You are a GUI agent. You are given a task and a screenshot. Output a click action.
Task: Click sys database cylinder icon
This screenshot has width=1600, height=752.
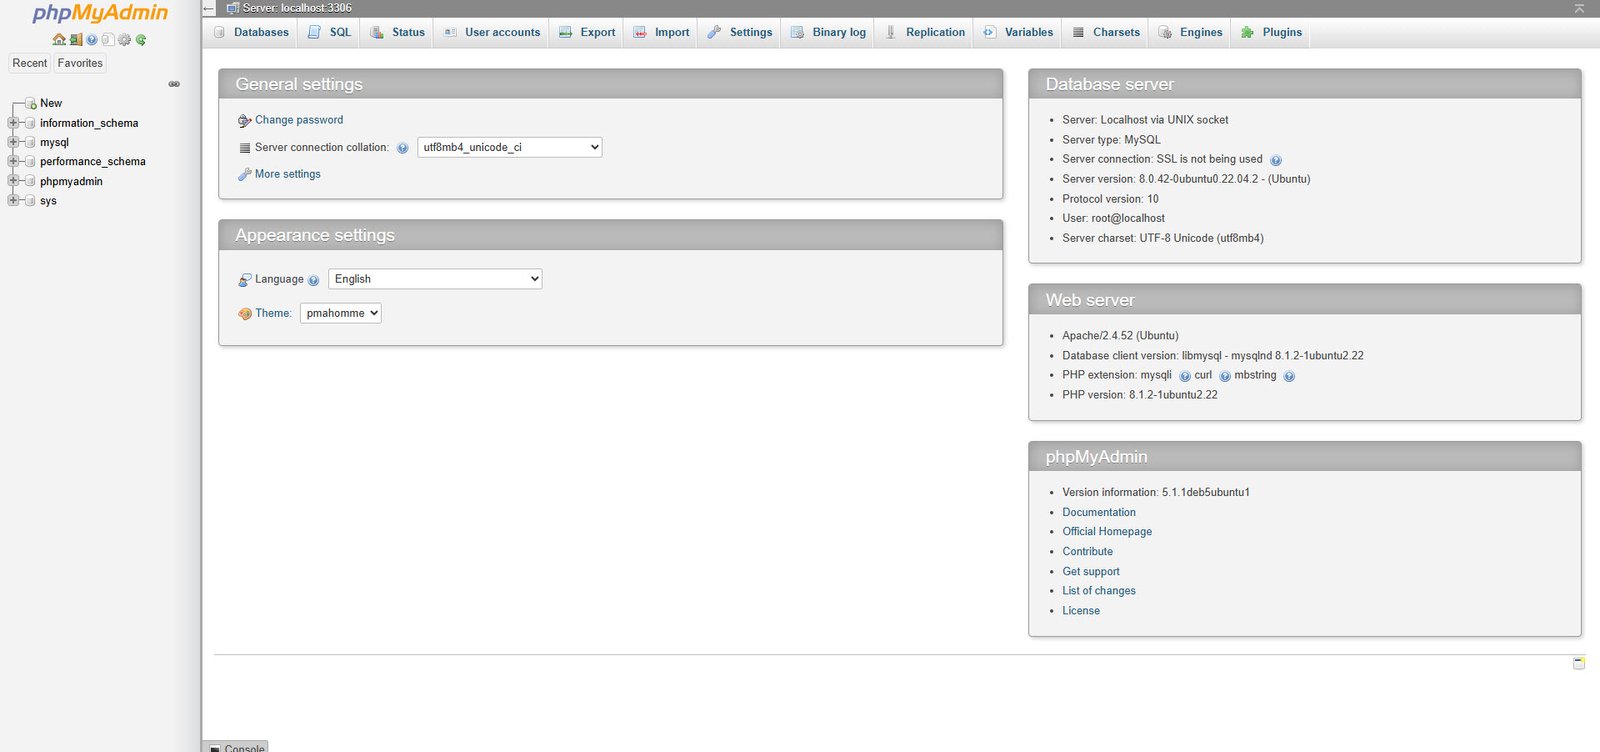pyautogui.click(x=30, y=200)
